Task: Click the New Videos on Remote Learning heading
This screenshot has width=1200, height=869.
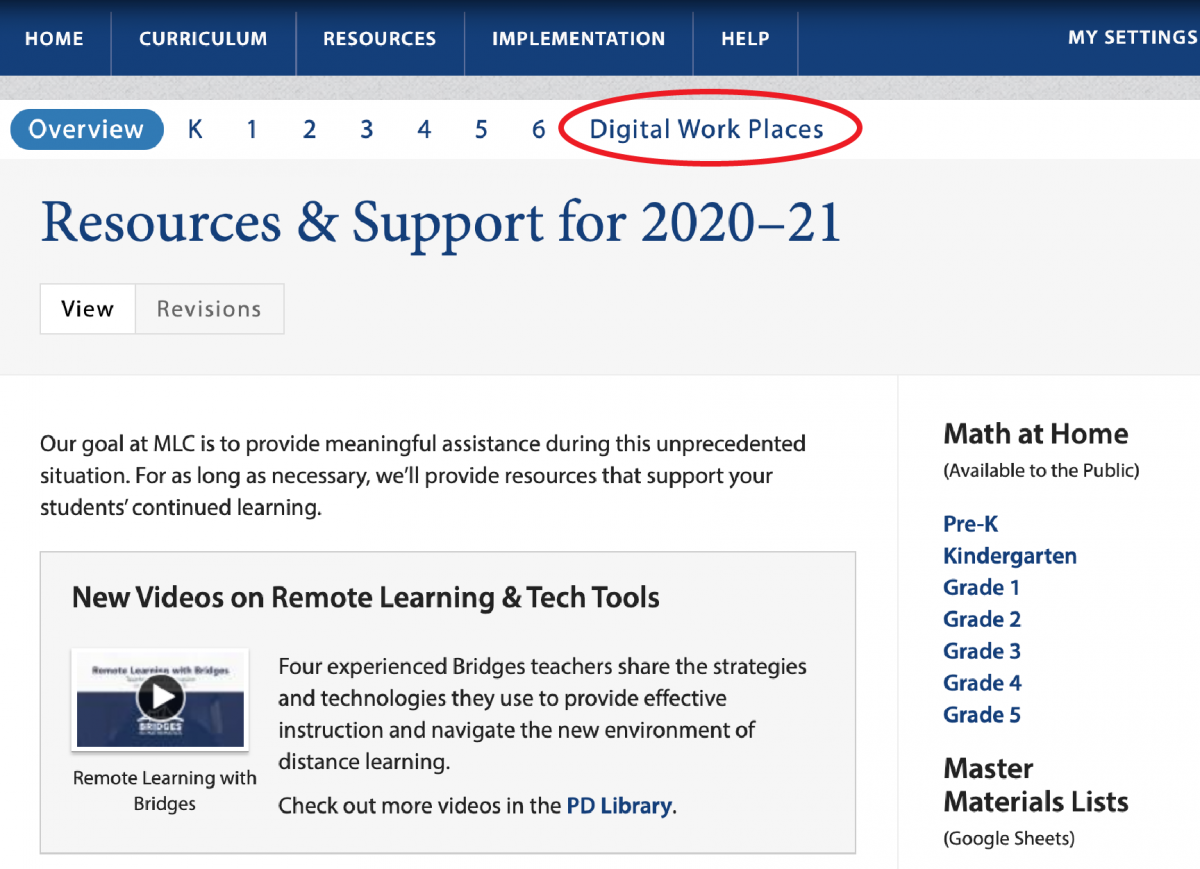Action: coord(366,598)
